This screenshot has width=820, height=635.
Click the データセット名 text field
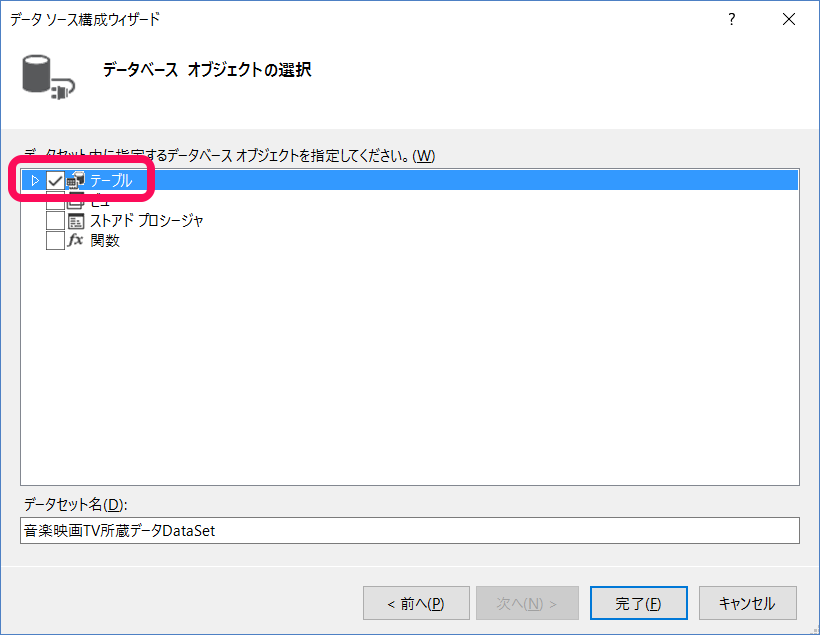(410, 531)
